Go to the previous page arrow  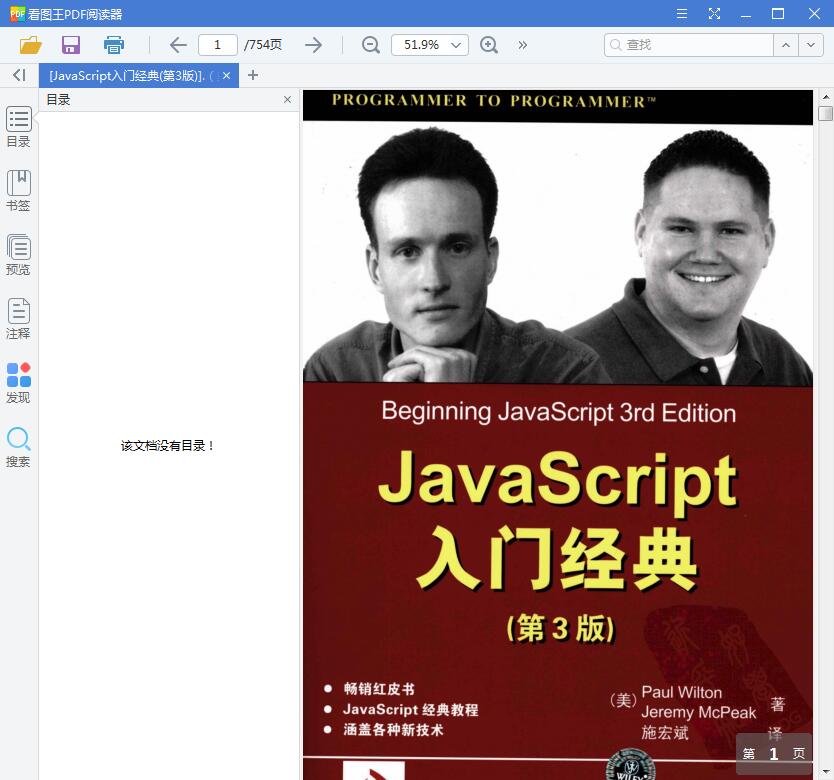(178, 45)
